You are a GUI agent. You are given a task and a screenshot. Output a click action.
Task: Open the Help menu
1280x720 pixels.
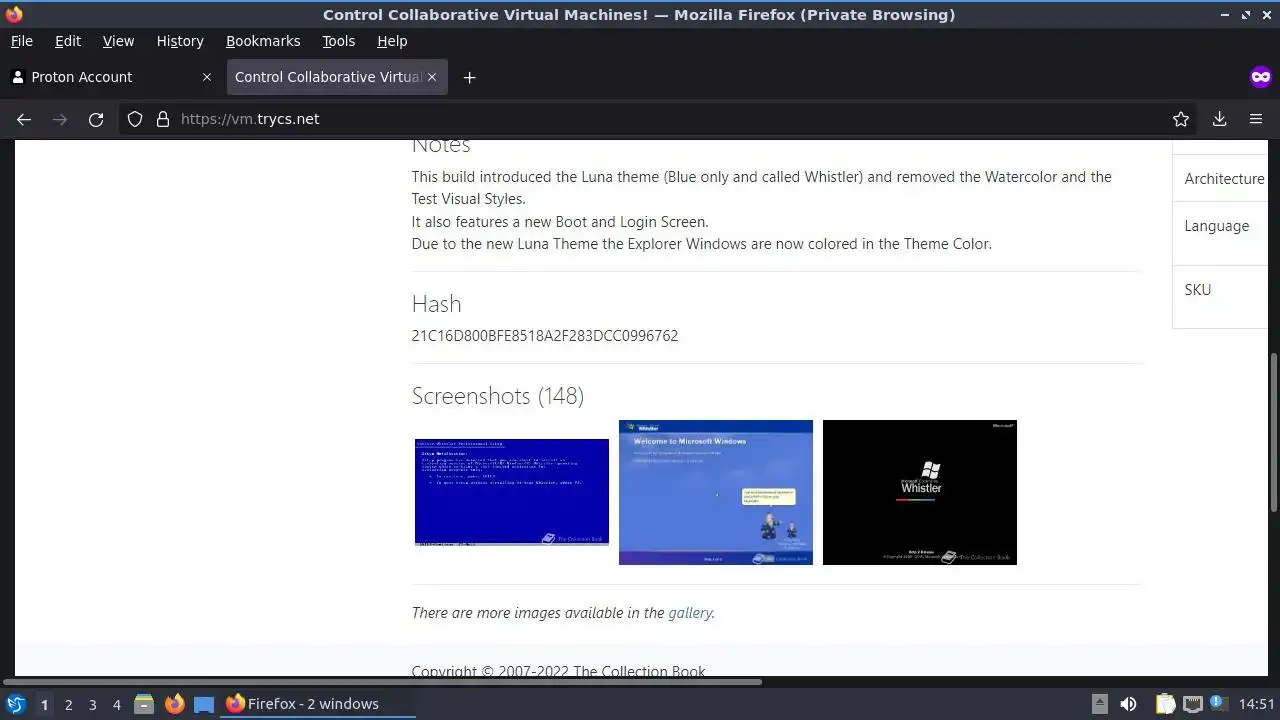[392, 41]
